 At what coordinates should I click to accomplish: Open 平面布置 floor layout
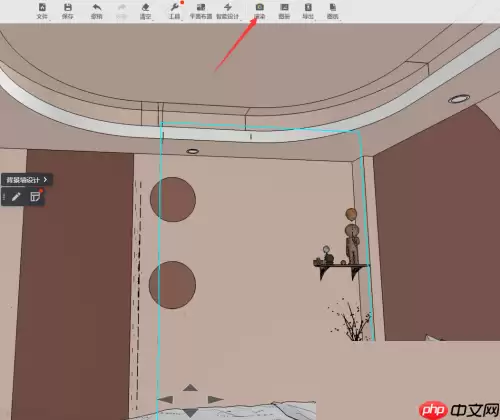201,7
